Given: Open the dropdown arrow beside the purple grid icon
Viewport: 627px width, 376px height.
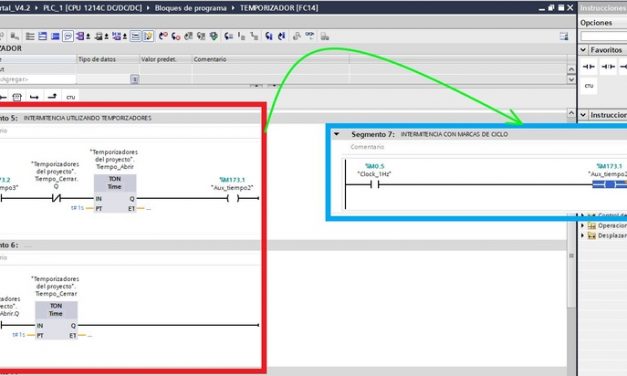Looking at the screenshot, I should tap(125, 36).
